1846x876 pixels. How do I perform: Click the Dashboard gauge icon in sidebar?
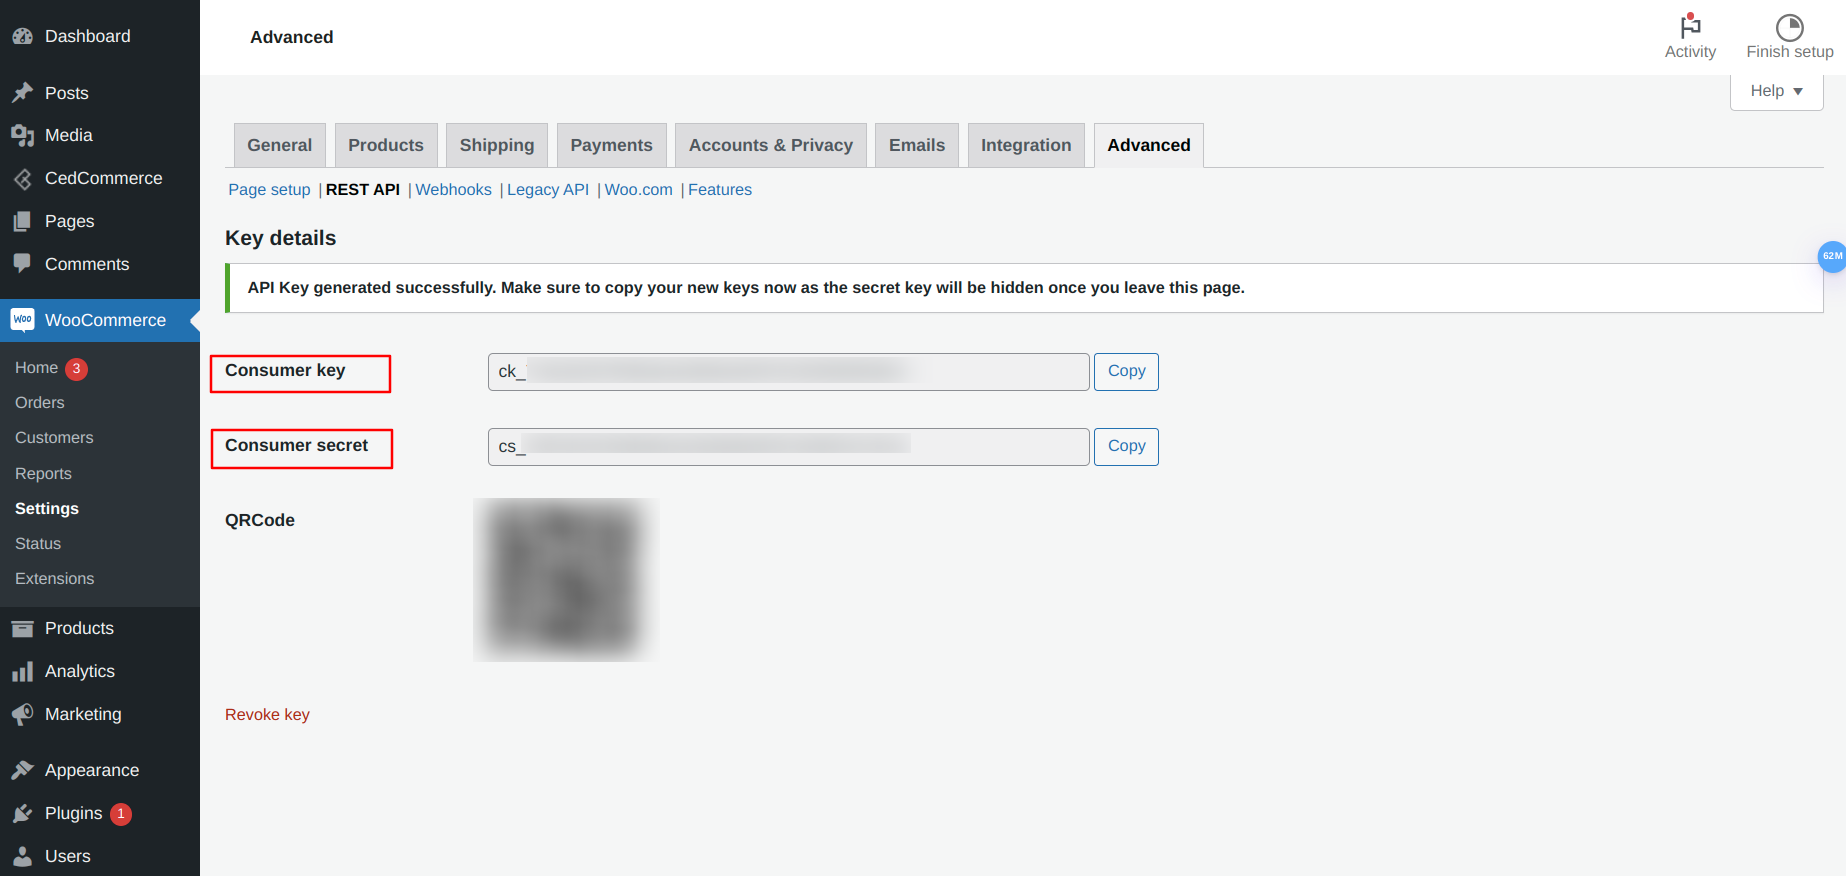click(22, 36)
